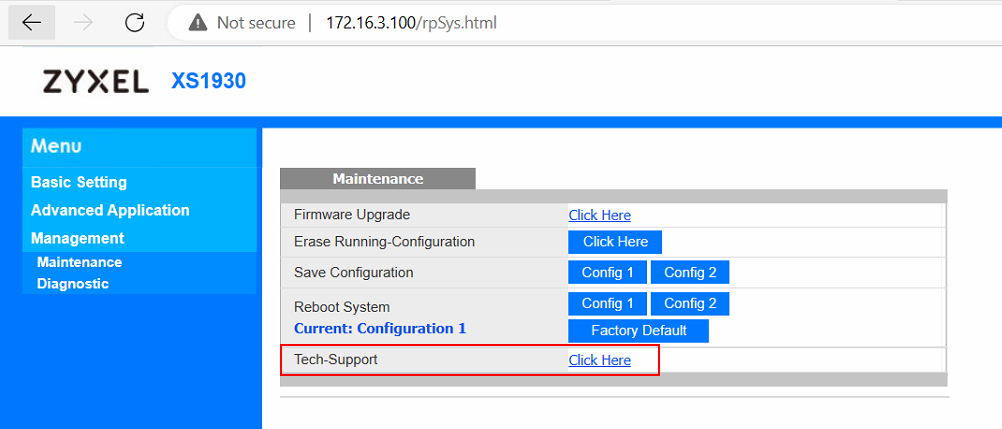
Task: Click the Not secure warning triangle icon
Action: (x=198, y=23)
